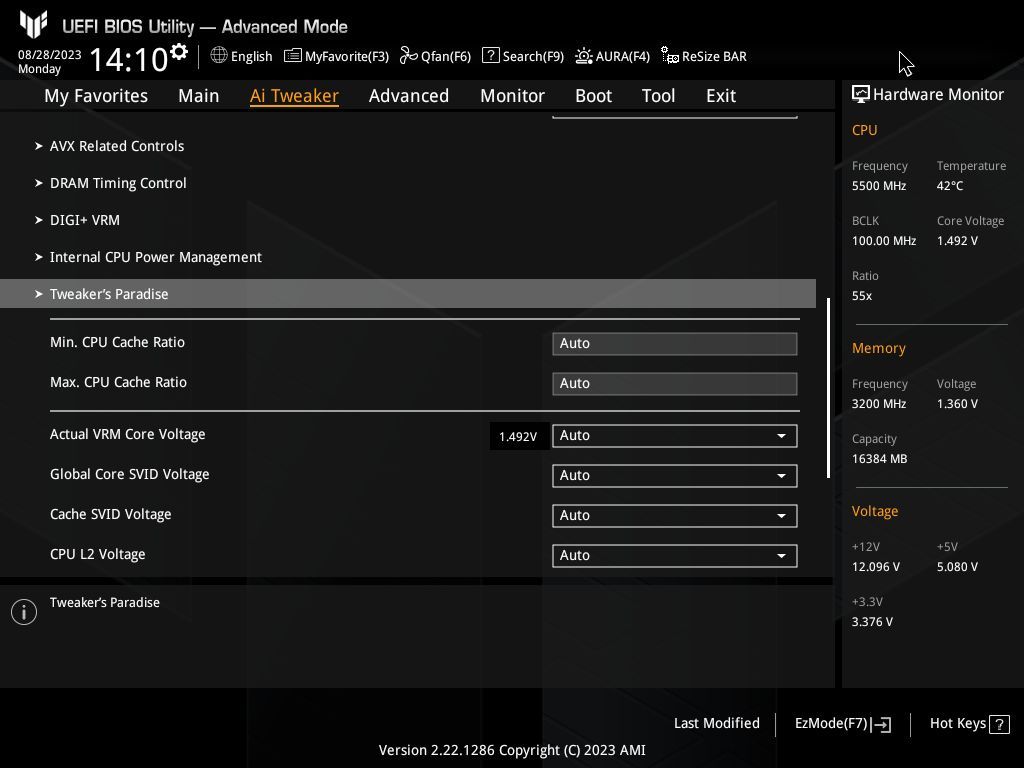Click the vertical scrollbar thumb
The height and width of the screenshot is (768, 1024).
[828, 388]
